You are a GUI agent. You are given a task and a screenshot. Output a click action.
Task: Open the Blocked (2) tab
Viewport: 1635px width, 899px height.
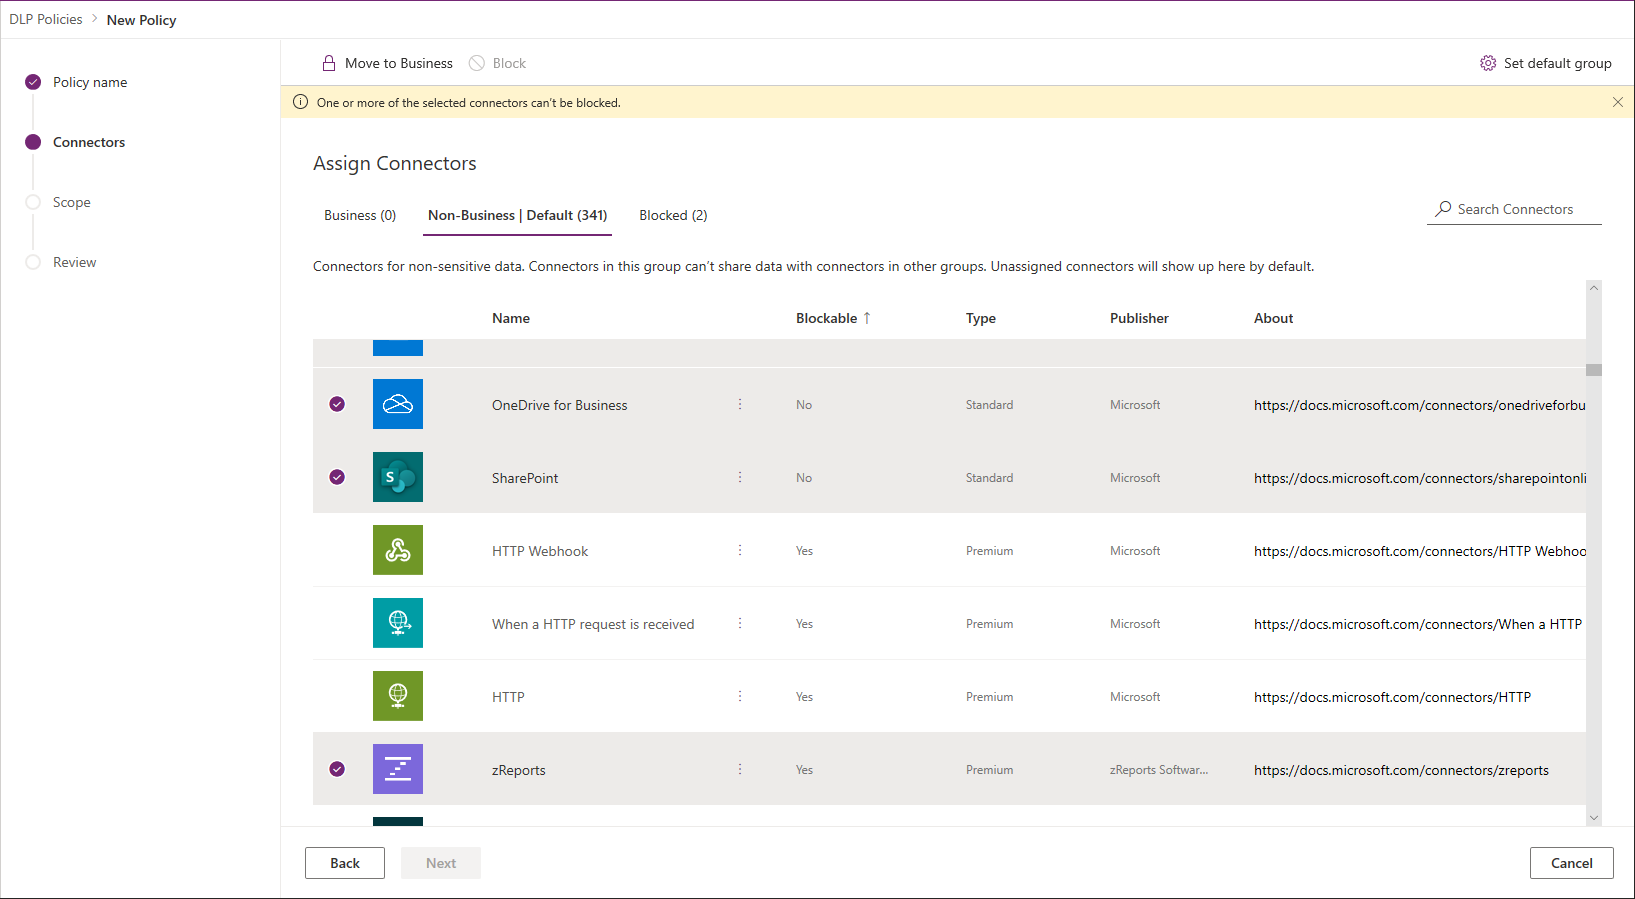coord(673,215)
